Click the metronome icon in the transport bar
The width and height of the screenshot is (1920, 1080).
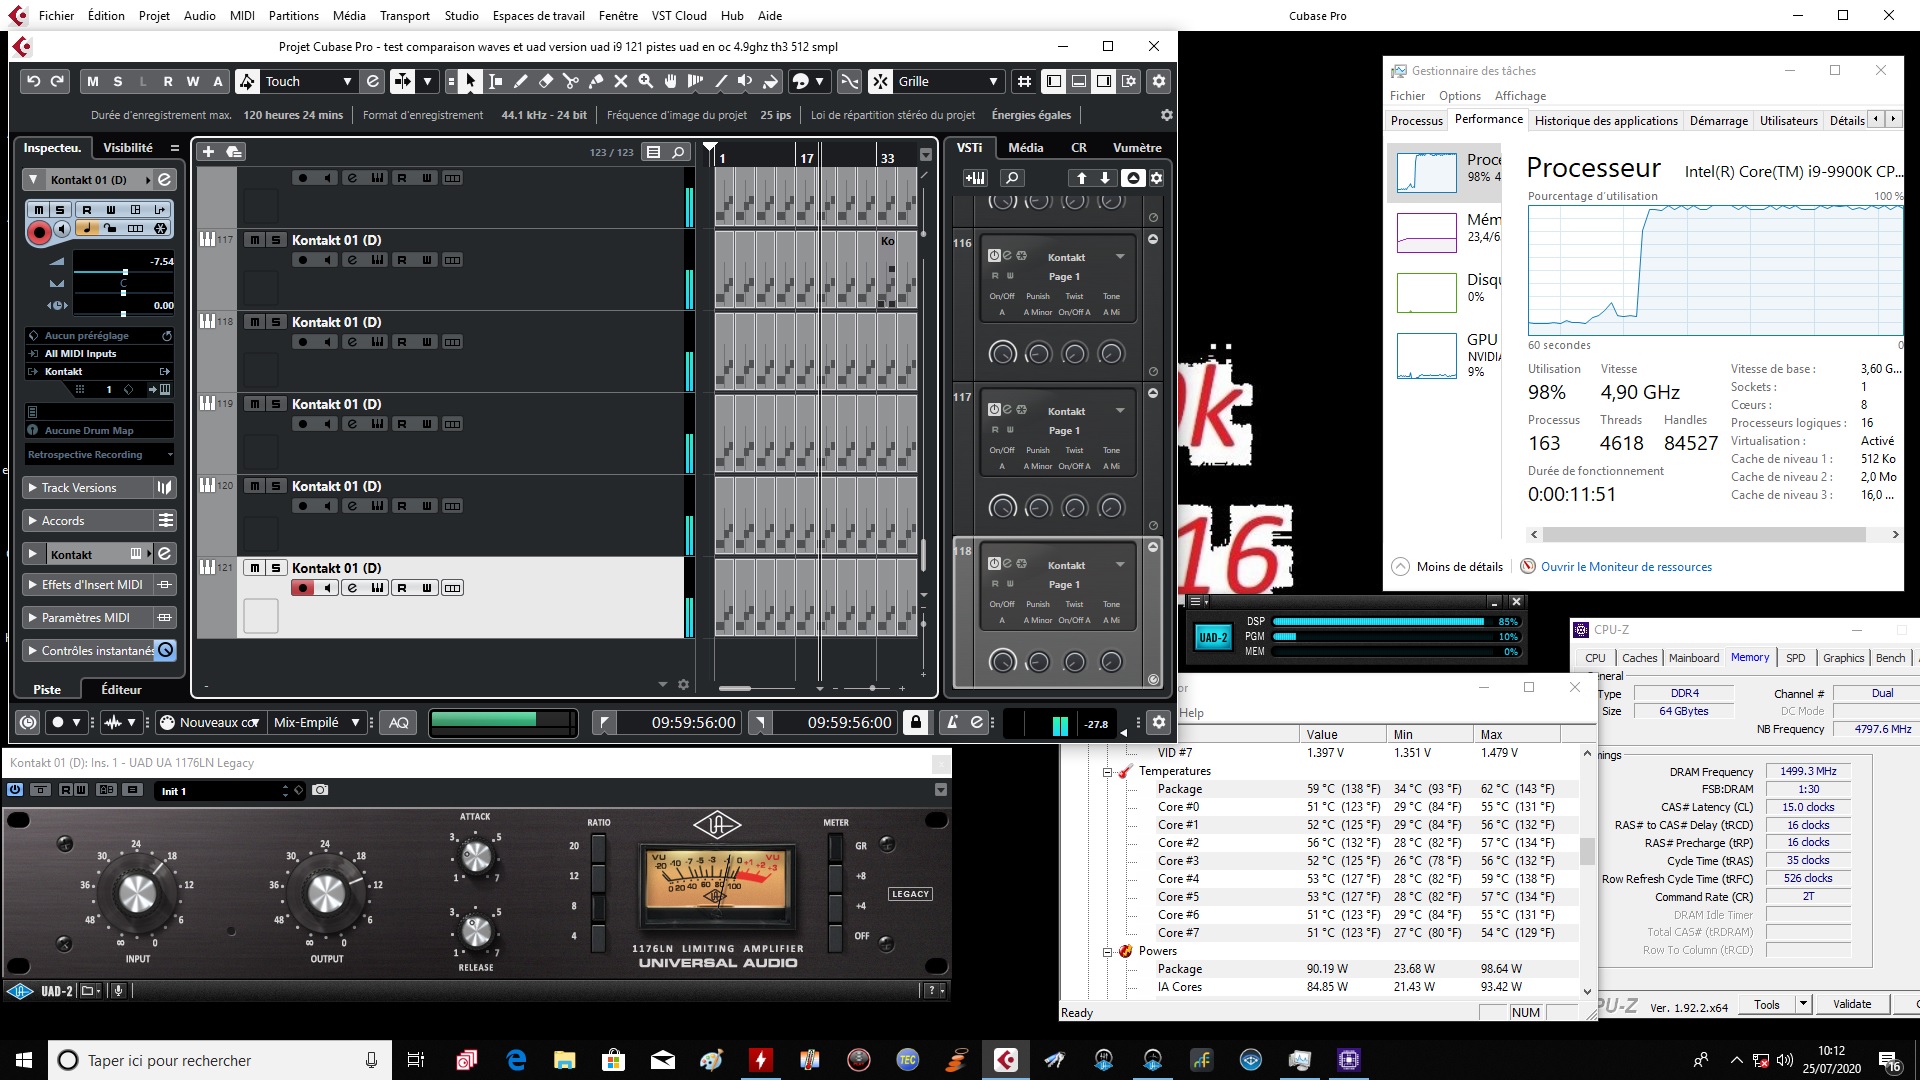pyautogui.click(x=952, y=722)
